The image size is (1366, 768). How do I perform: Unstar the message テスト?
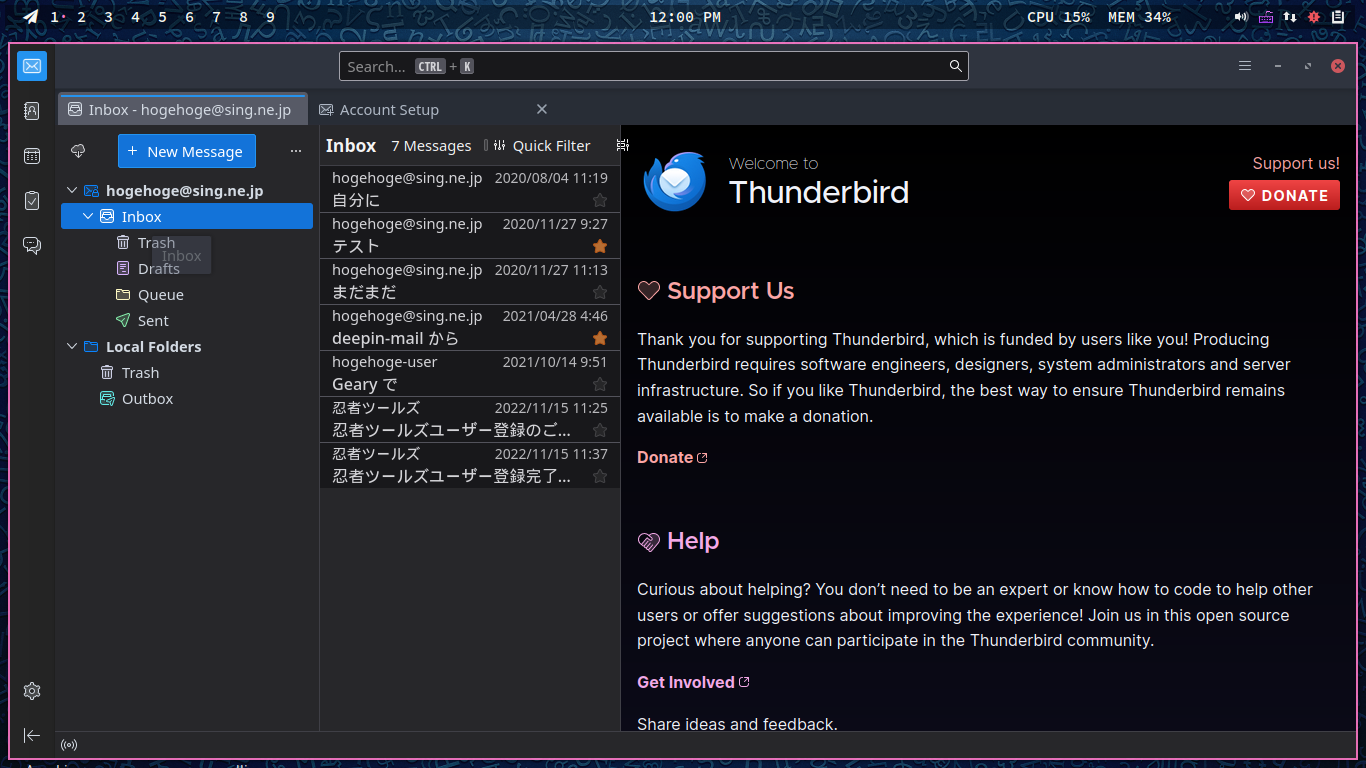pyautogui.click(x=600, y=246)
